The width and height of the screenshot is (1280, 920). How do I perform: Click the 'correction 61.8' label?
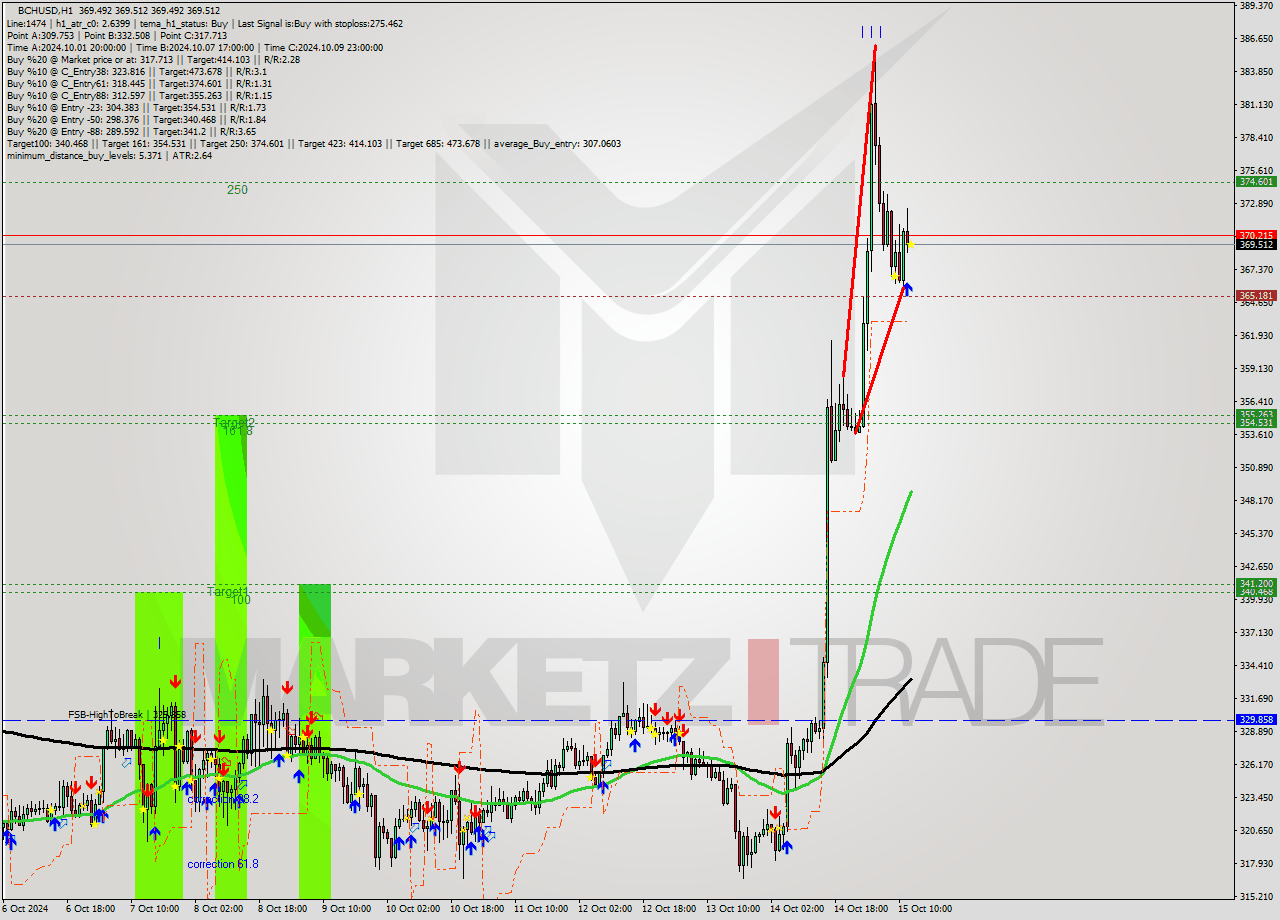[223, 864]
